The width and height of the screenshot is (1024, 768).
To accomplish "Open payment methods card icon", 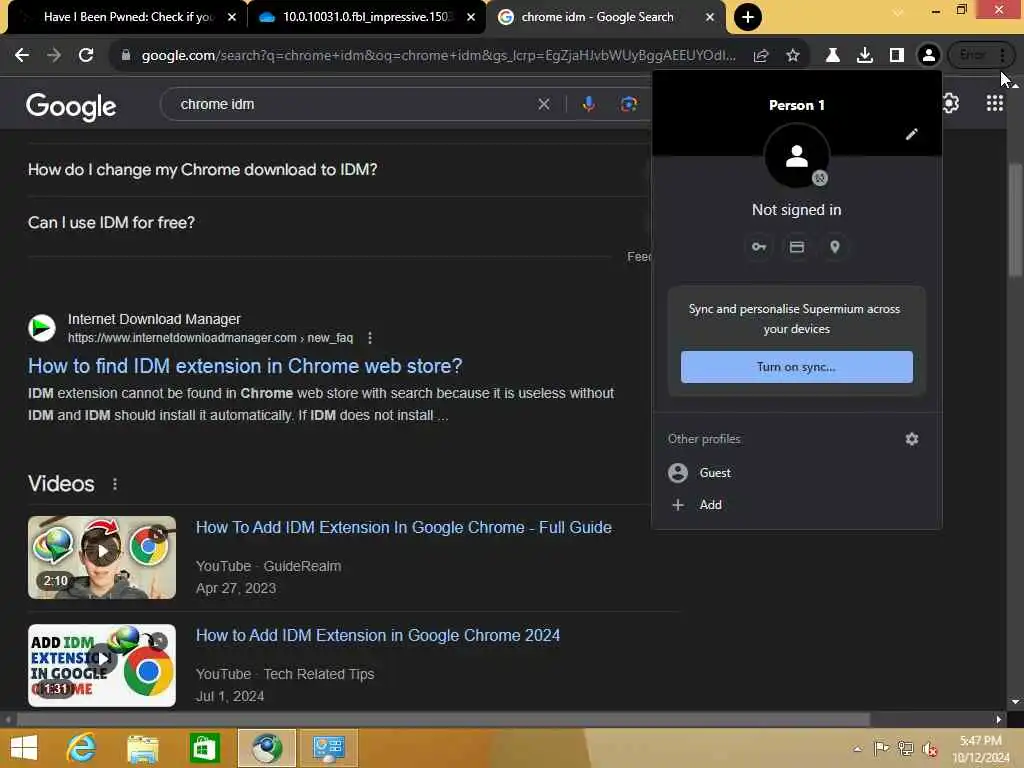I will click(797, 247).
